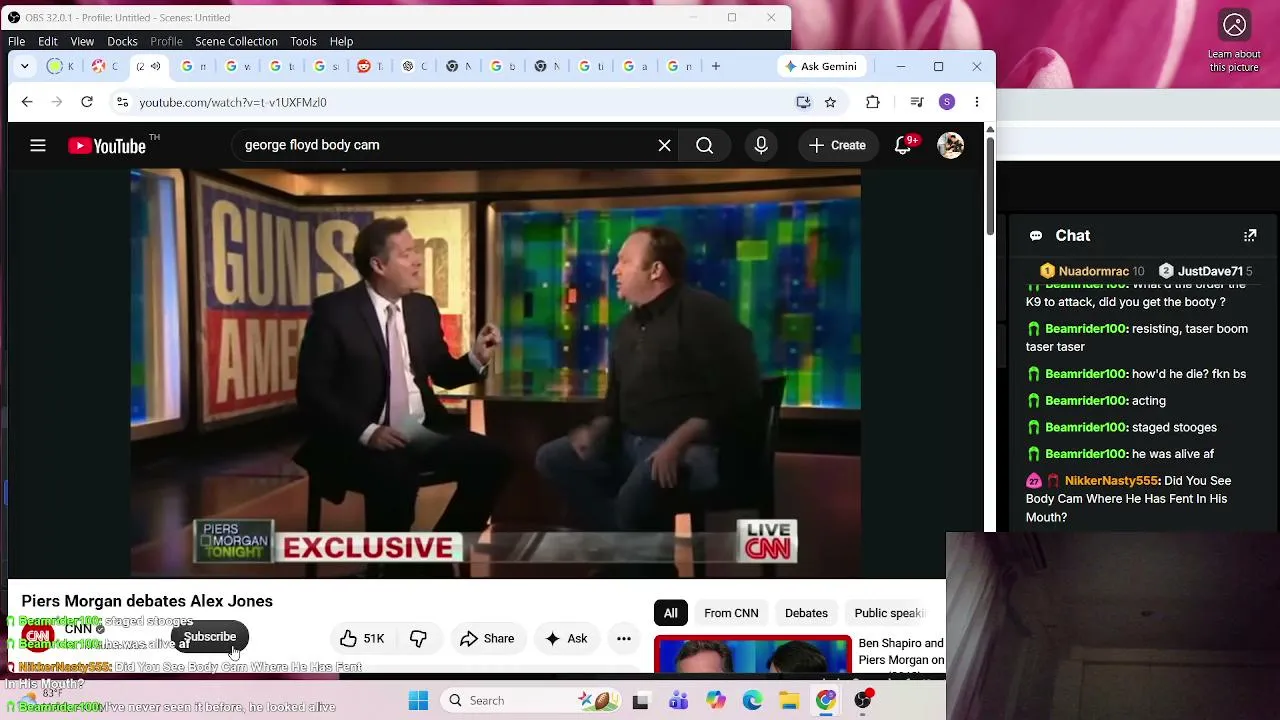Open YouTube notifications bell

[x=903, y=145]
